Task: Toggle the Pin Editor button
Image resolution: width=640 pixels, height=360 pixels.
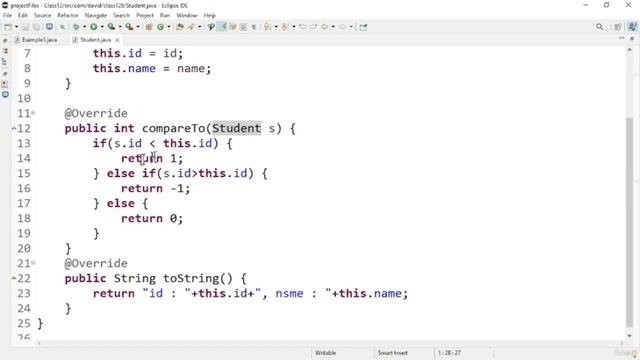Action: coord(363,27)
